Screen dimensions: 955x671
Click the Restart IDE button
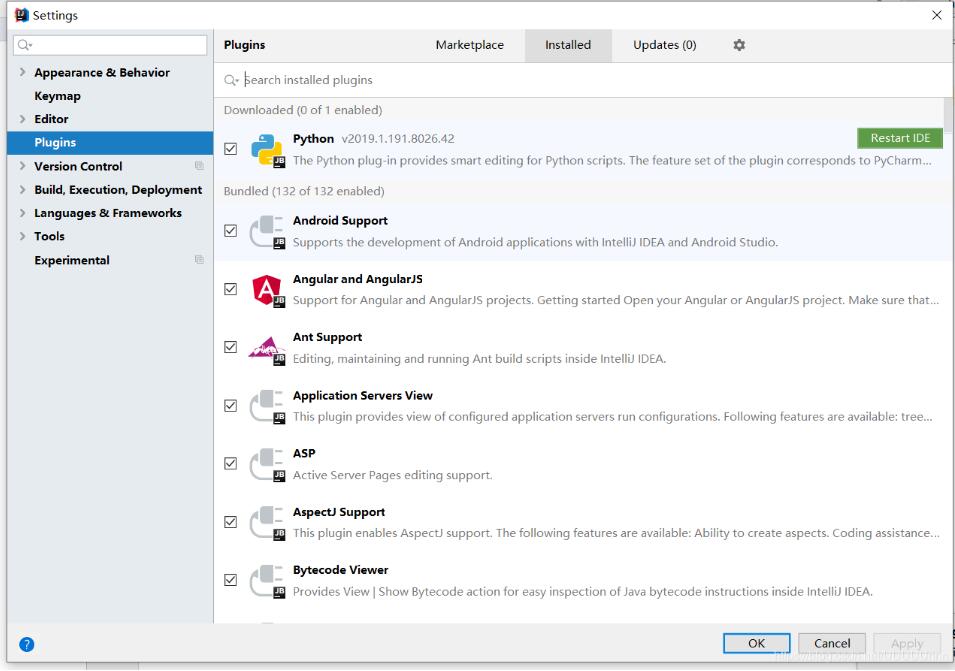tap(899, 138)
